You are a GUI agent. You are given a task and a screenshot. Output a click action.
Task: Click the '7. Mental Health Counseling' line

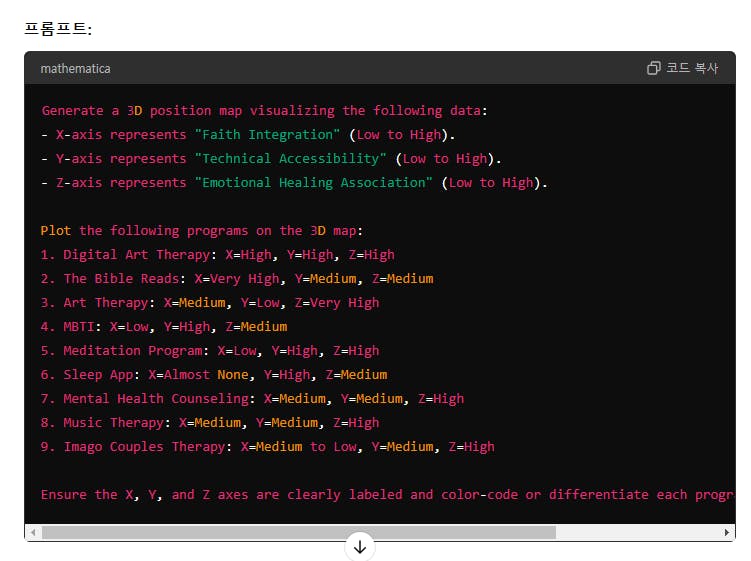pos(252,398)
